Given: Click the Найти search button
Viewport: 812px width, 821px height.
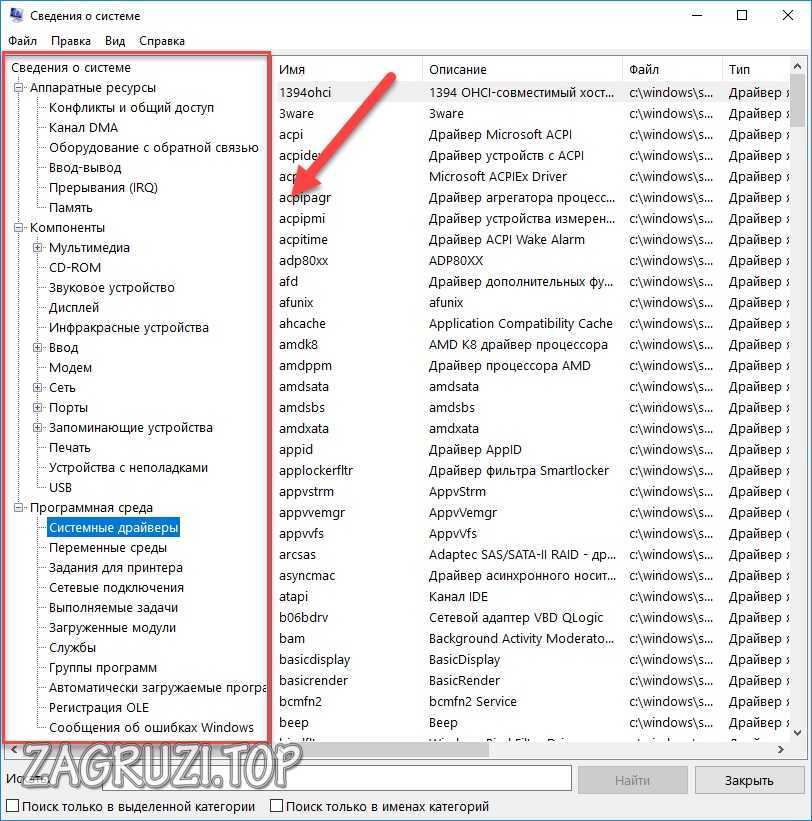Looking at the screenshot, I should tap(632, 780).
